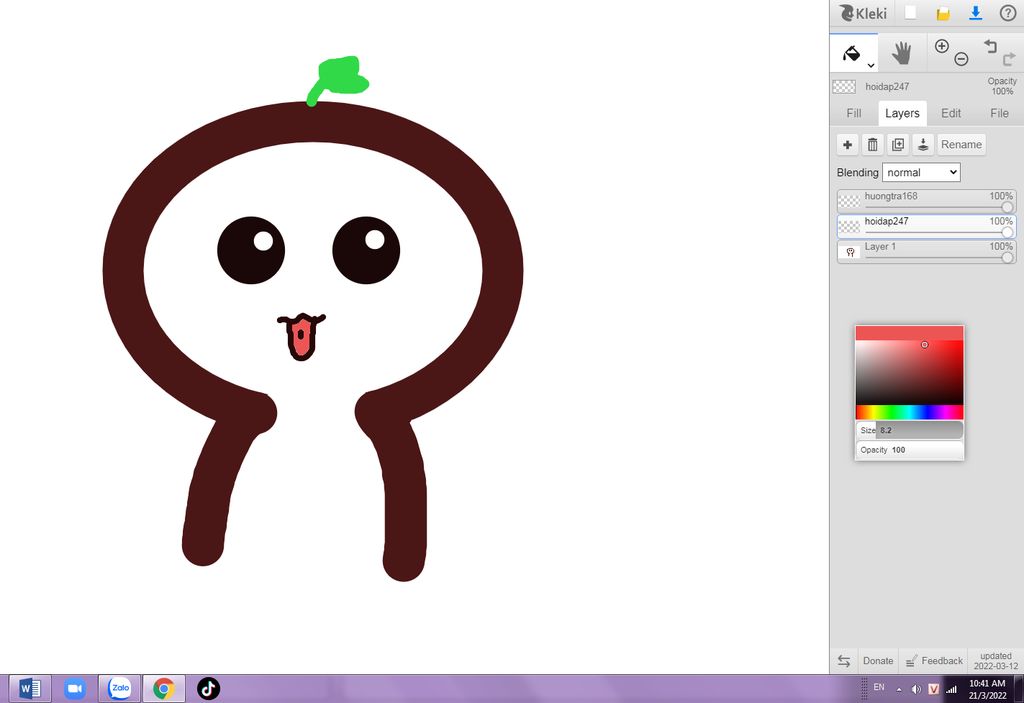Image resolution: width=1024 pixels, height=703 pixels.
Task: Click the huongtra168 layer opacity slider handle
Action: click(x=1007, y=207)
